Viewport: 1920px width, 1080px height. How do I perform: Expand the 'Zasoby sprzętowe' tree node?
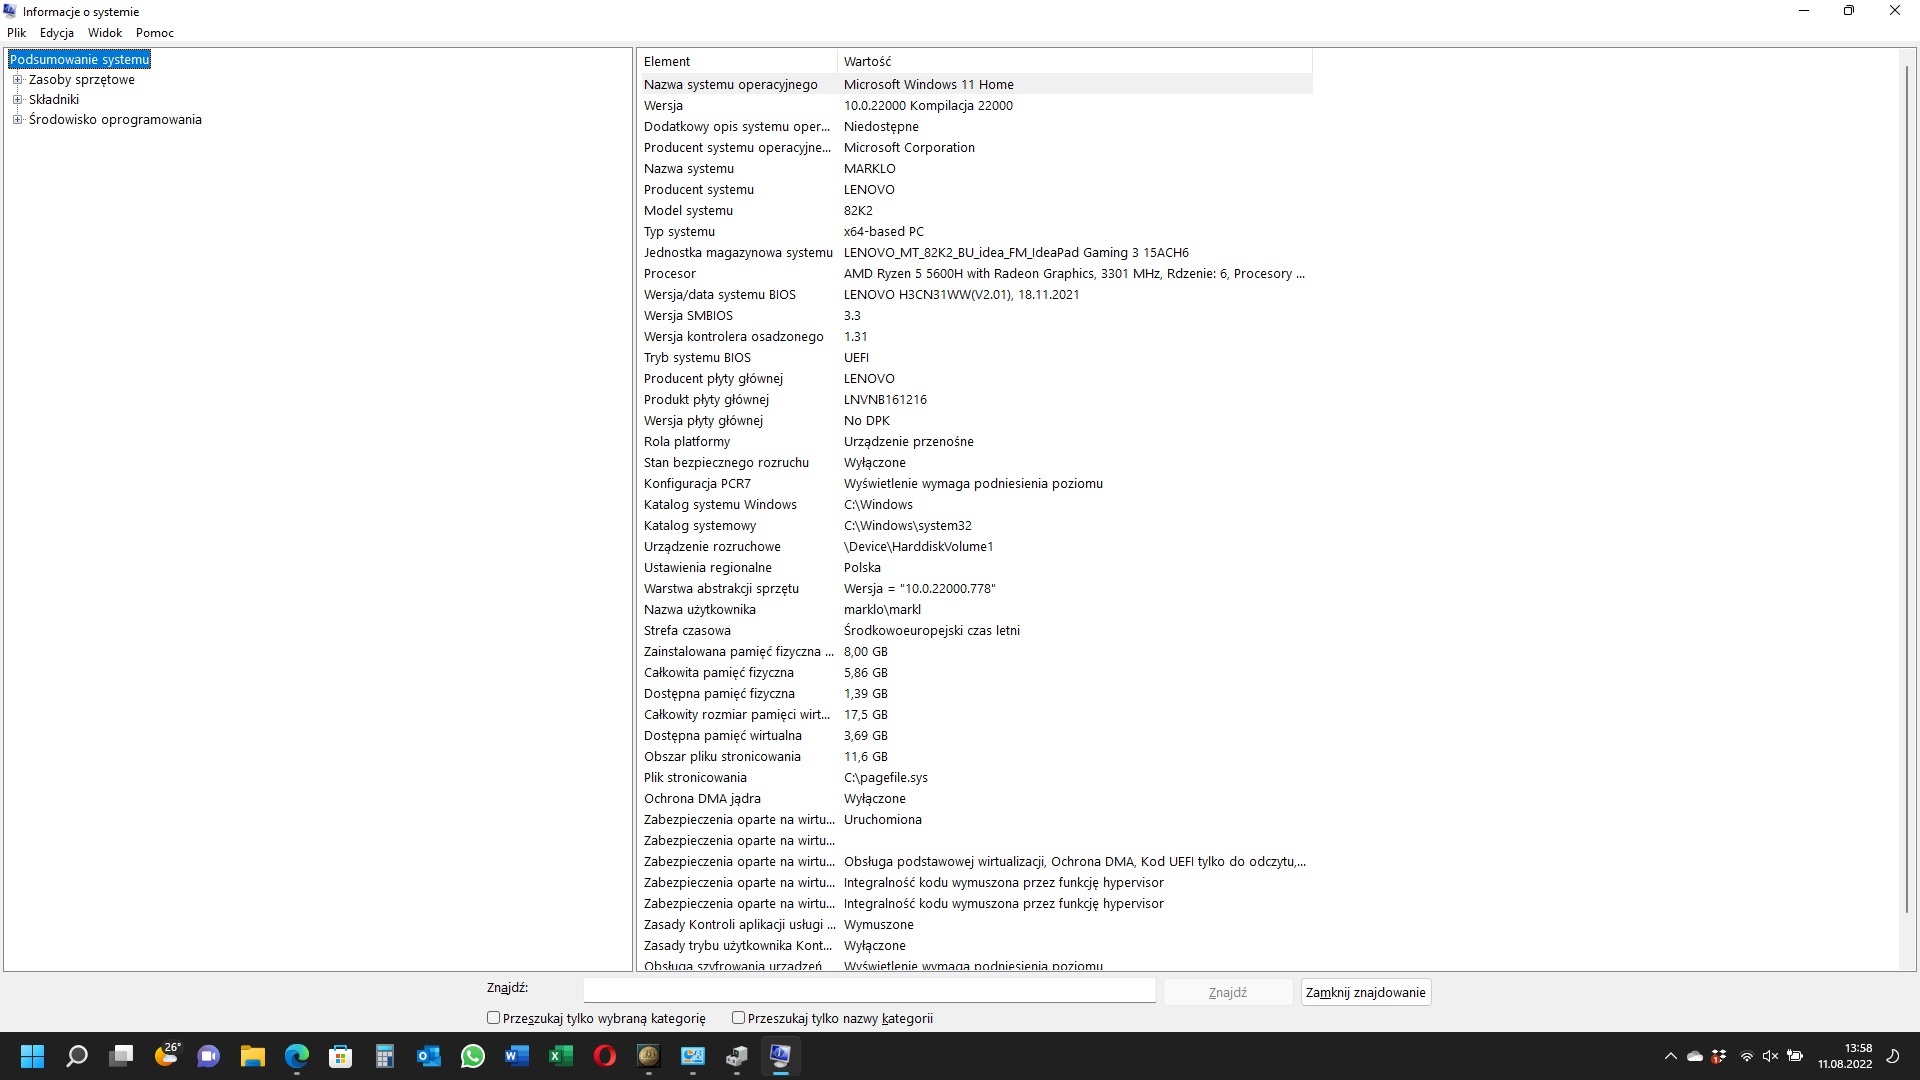point(17,80)
